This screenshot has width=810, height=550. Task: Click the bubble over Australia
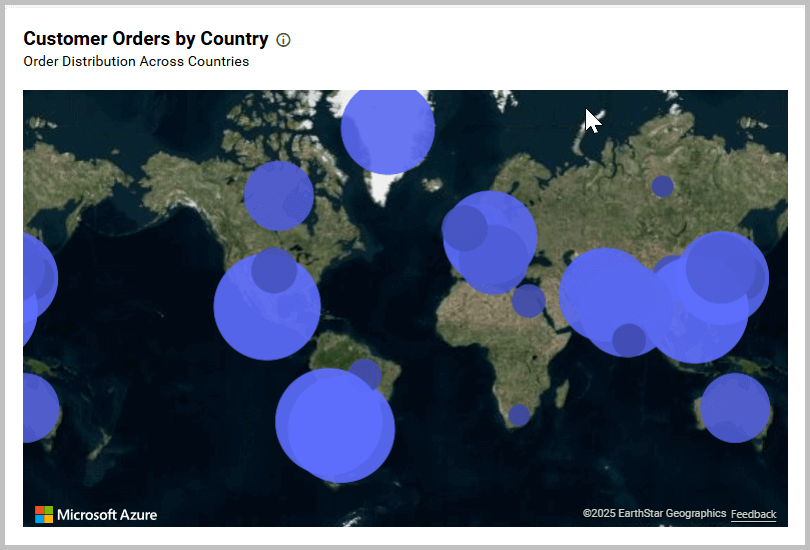735,408
